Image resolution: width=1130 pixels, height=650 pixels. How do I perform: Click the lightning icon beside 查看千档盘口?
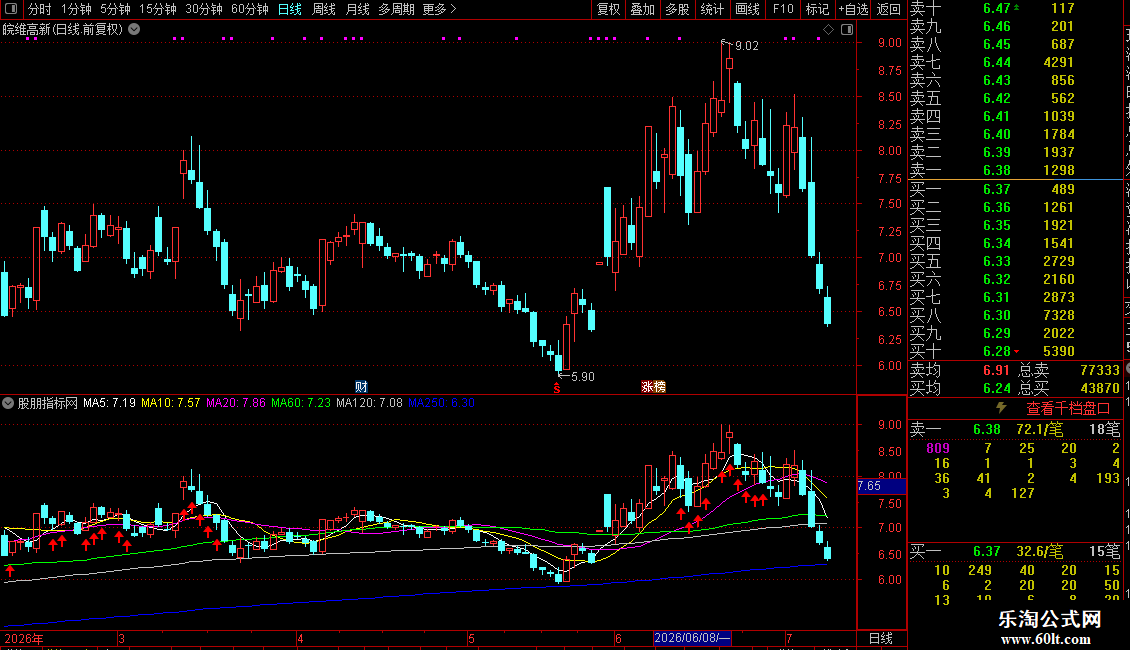pos(1001,408)
